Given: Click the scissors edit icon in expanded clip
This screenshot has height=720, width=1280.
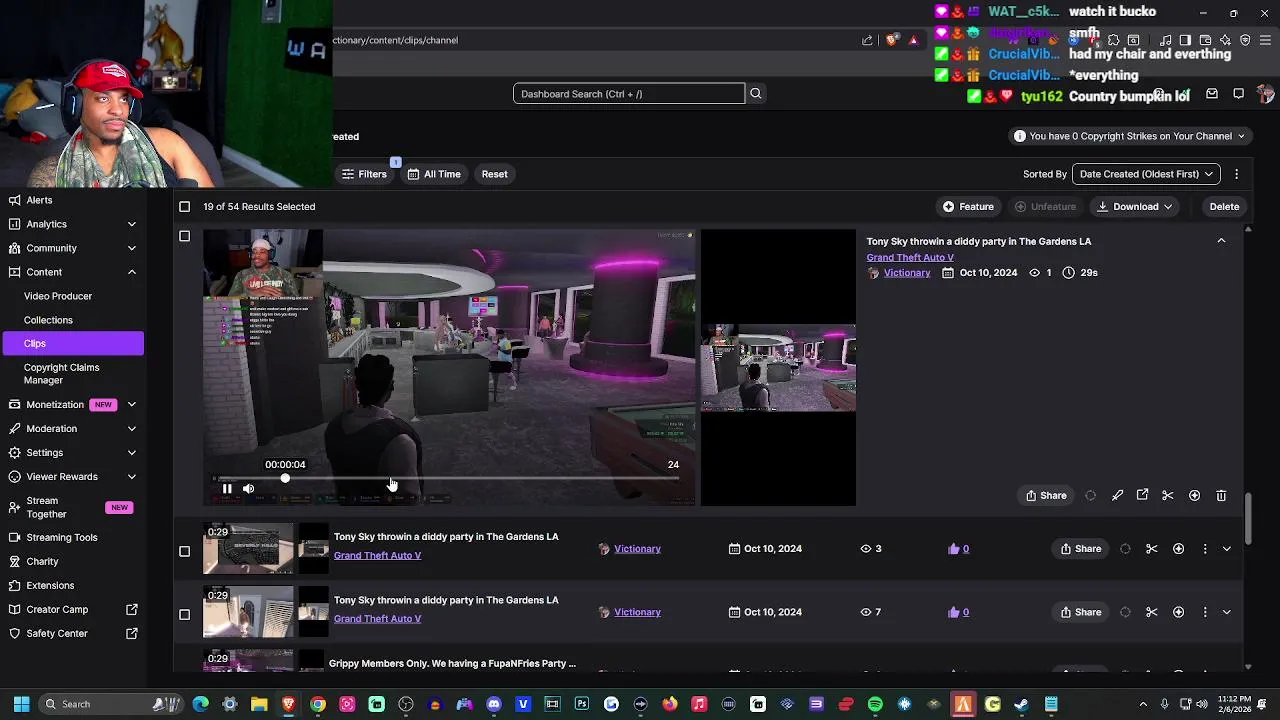Looking at the screenshot, I should click(1168, 496).
